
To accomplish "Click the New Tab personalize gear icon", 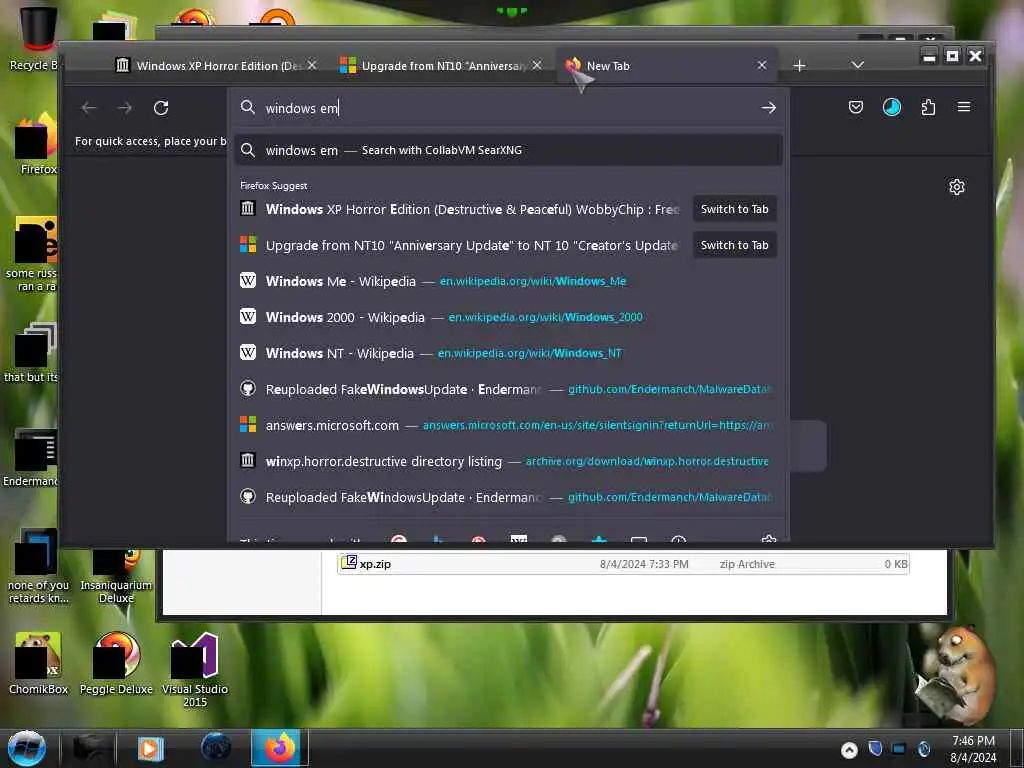I will click(957, 187).
